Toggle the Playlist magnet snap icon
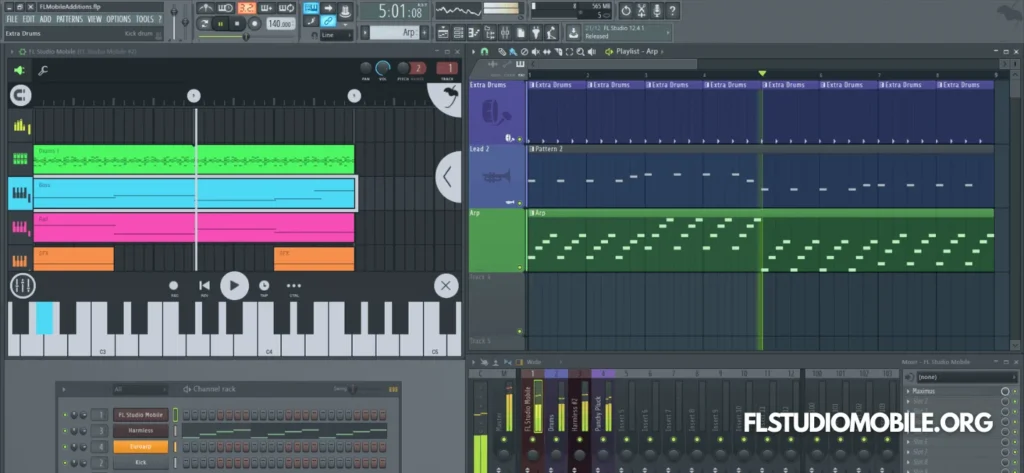This screenshot has height=473, width=1024. 484,52
